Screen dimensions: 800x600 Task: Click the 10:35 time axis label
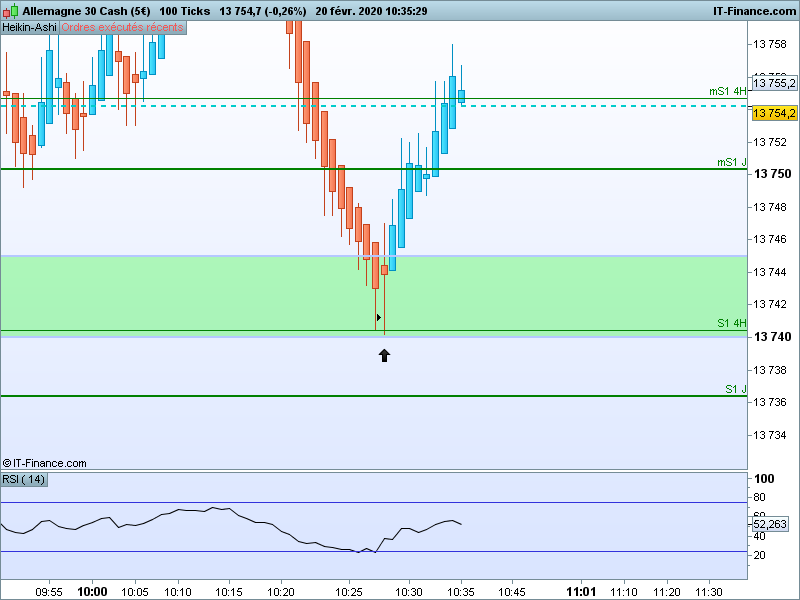coord(461,592)
